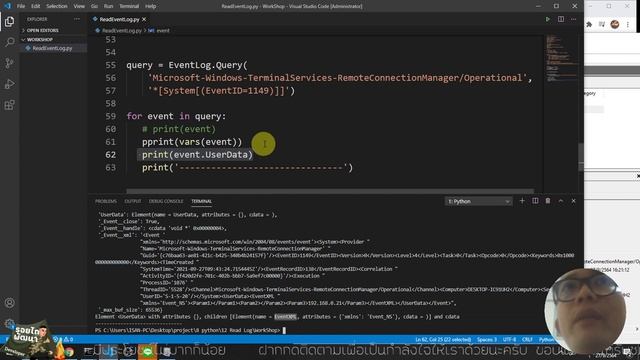Image resolution: width=640 pixels, height=360 pixels.
Task: Close the terminal panel
Action: point(573,201)
